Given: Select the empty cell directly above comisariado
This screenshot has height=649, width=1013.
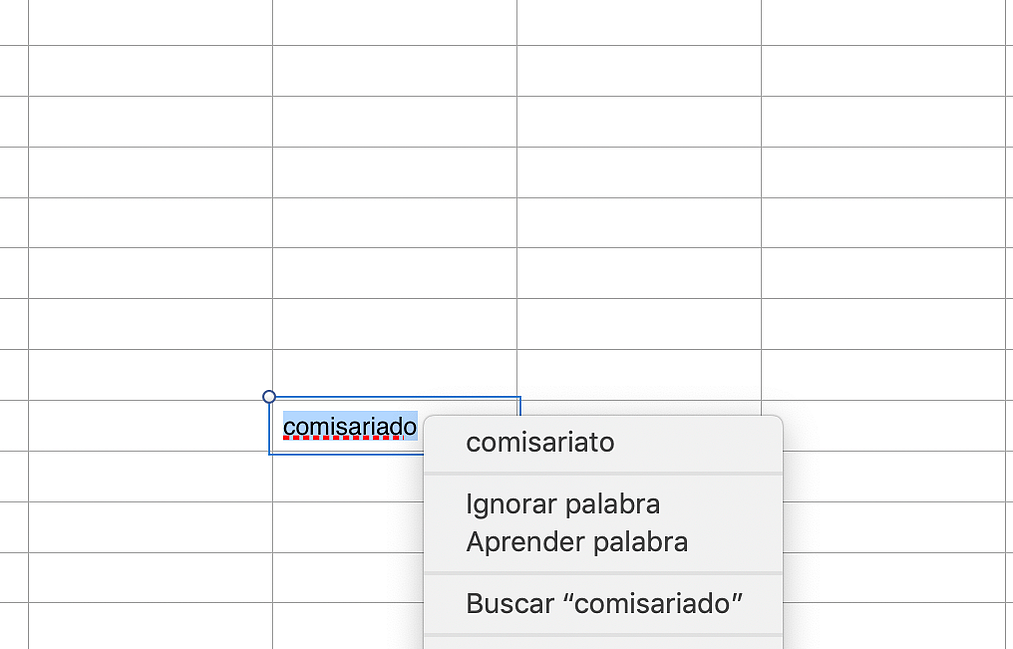Looking at the screenshot, I should point(394,375).
